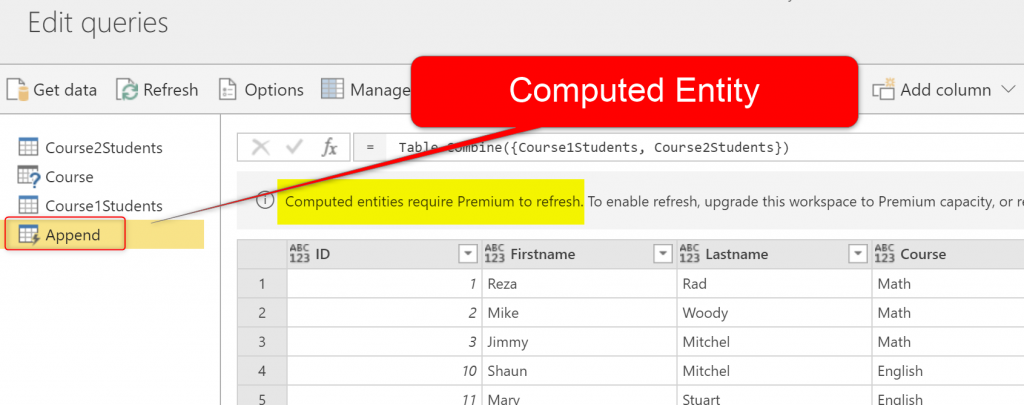
Task: Open the ID column filter dropdown
Action: click(x=466, y=254)
